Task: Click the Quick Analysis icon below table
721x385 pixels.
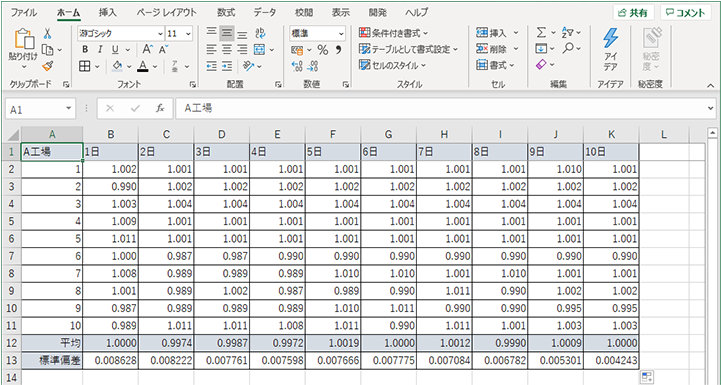Action: (647, 377)
